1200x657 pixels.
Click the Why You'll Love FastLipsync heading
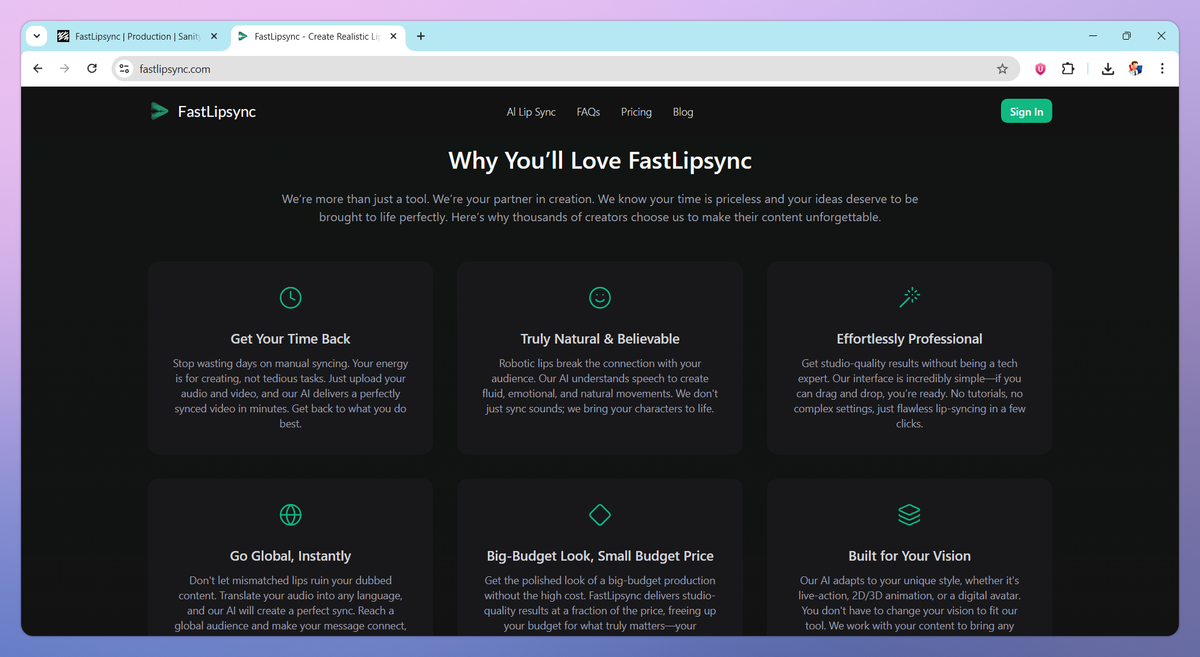pos(600,161)
